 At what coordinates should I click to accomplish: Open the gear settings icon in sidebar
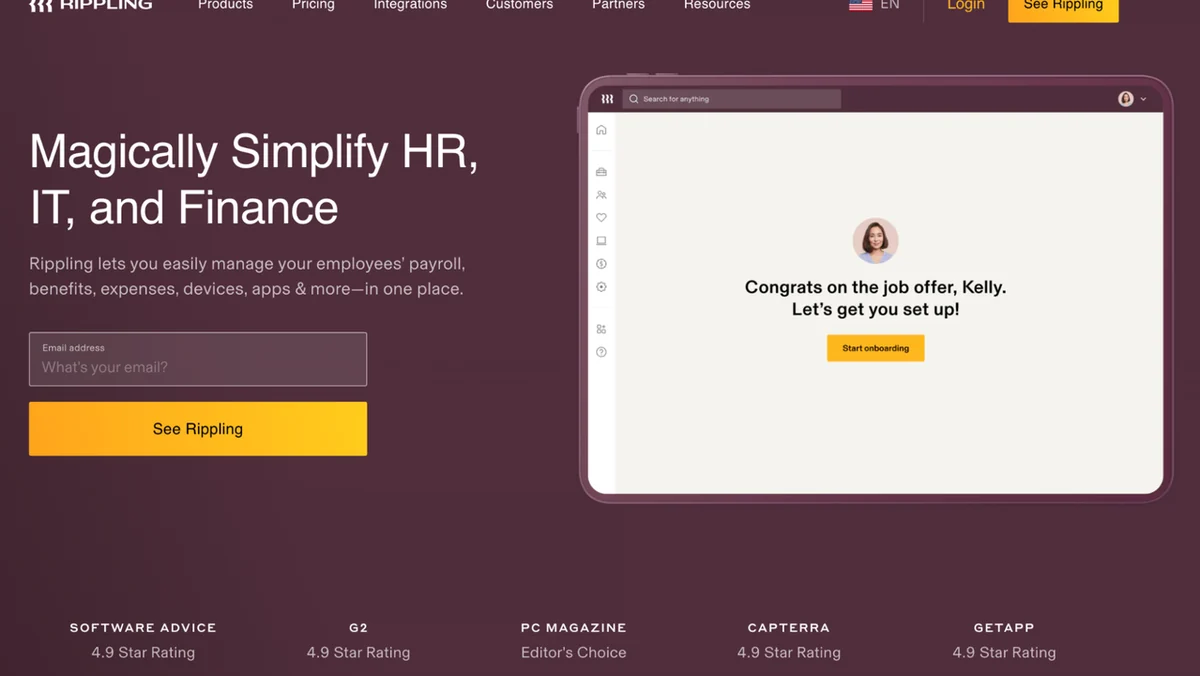[x=601, y=287]
